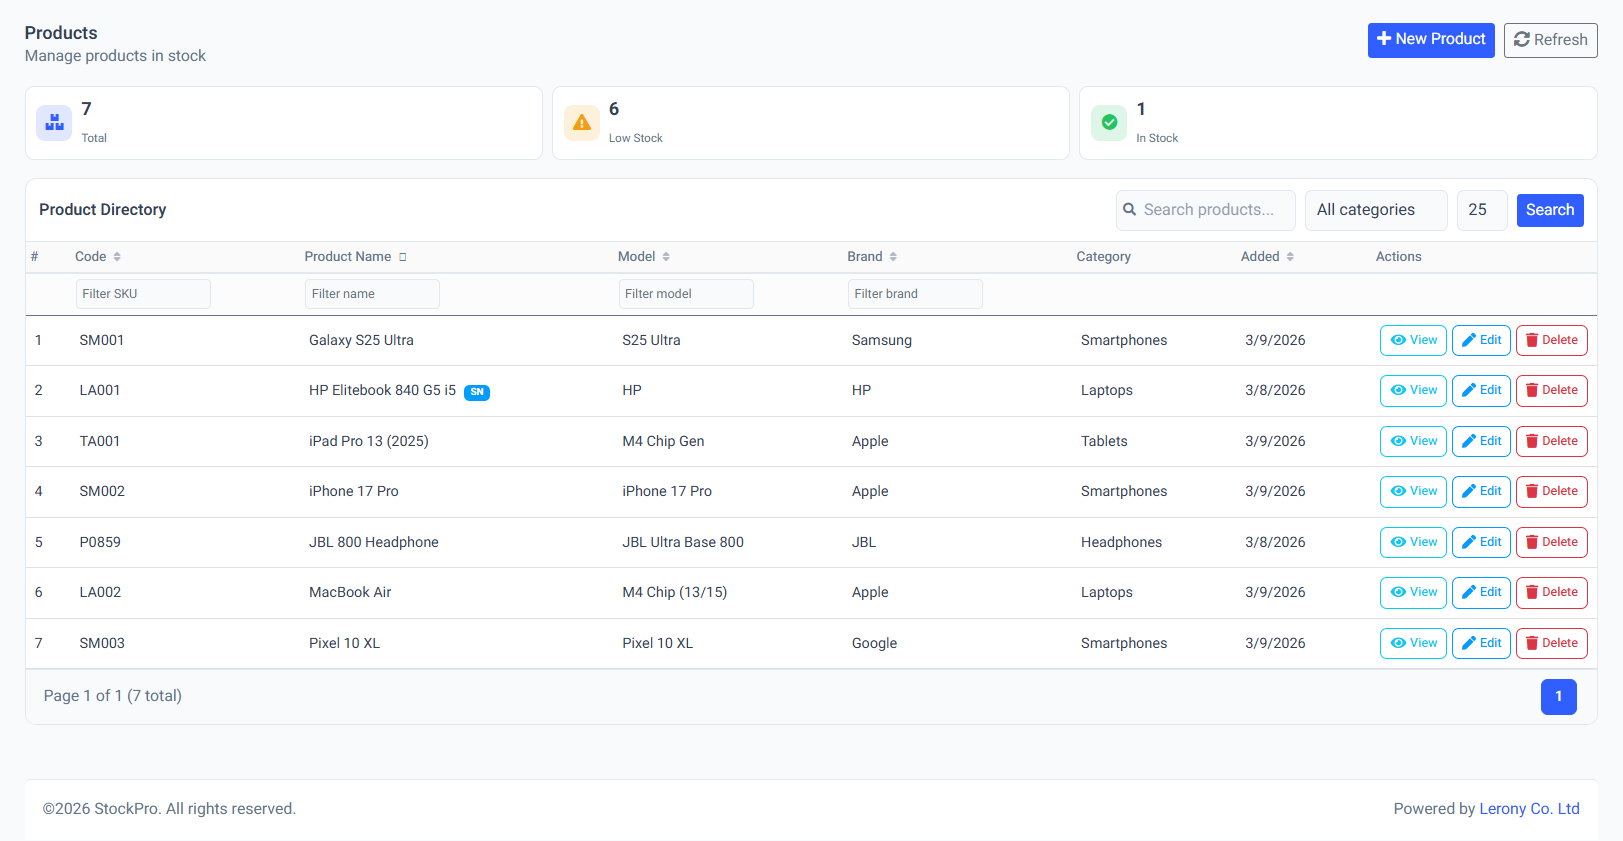The image size is (1623, 841).
Task: Click the Product Directory heading
Action: 103,210
